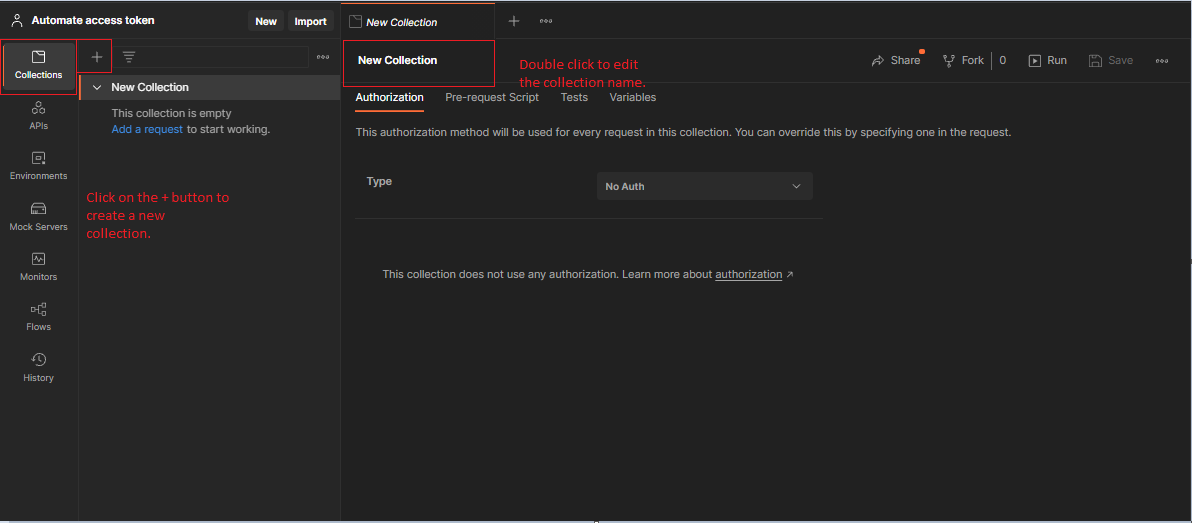Viewport: 1192px width, 523px height.
Task: Click the Share collection icon
Action: 878,61
